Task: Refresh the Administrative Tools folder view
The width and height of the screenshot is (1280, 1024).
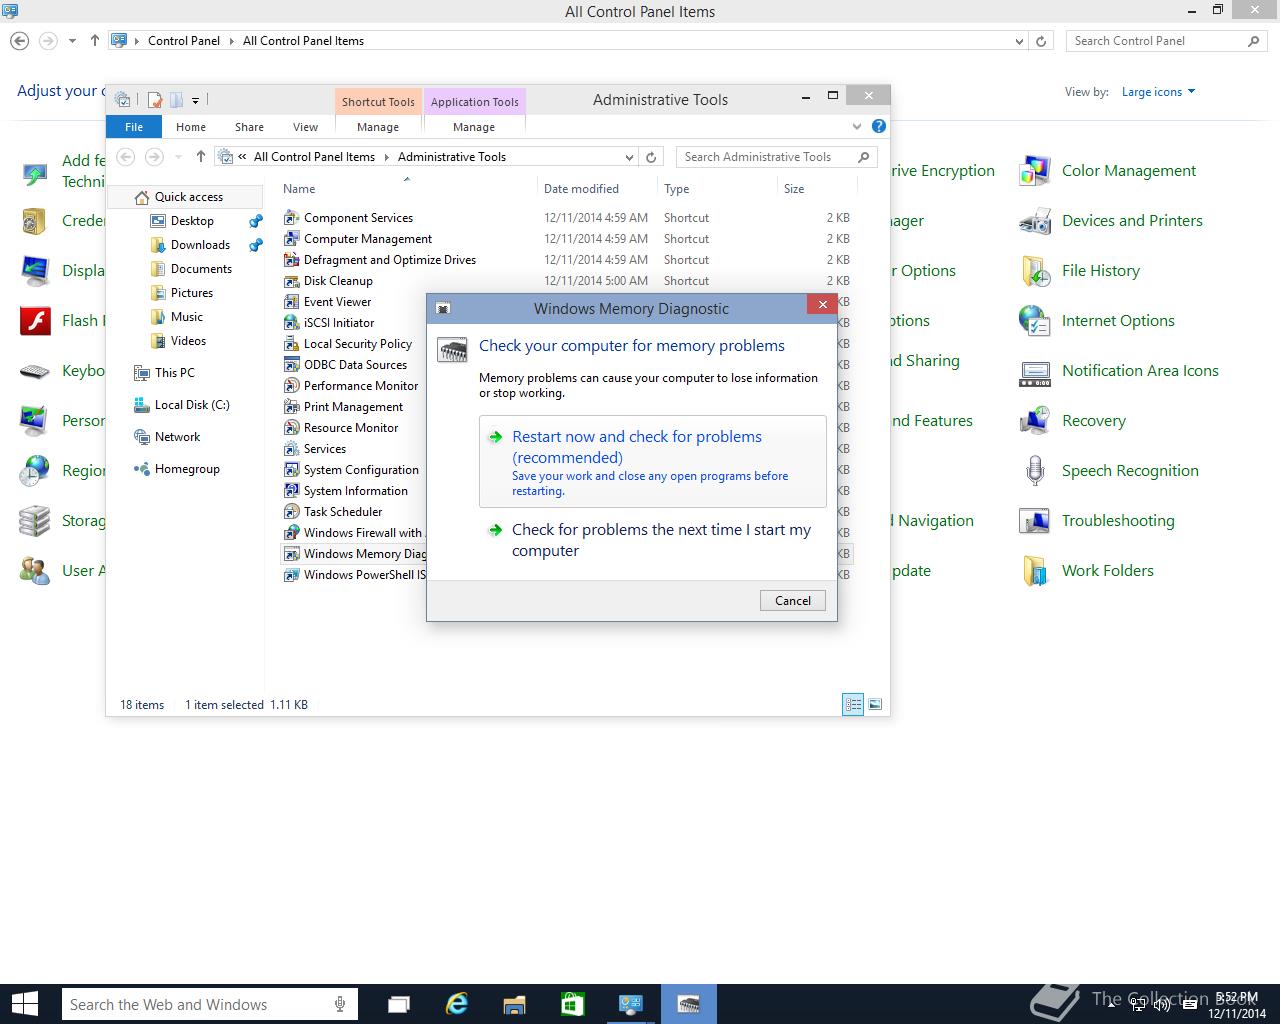Action: (651, 157)
